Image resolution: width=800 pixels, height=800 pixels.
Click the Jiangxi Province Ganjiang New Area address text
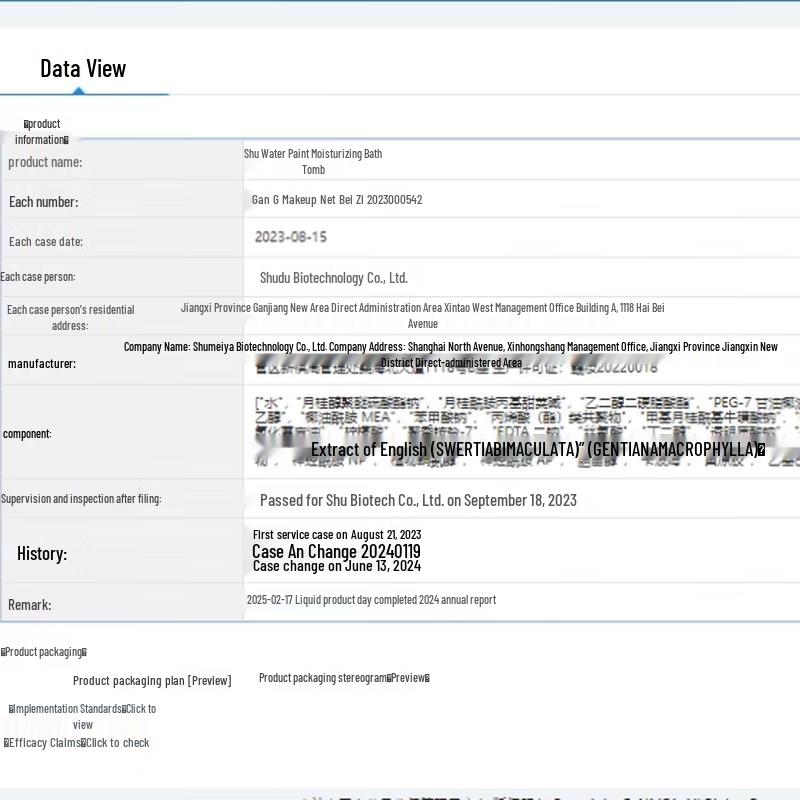(422, 315)
